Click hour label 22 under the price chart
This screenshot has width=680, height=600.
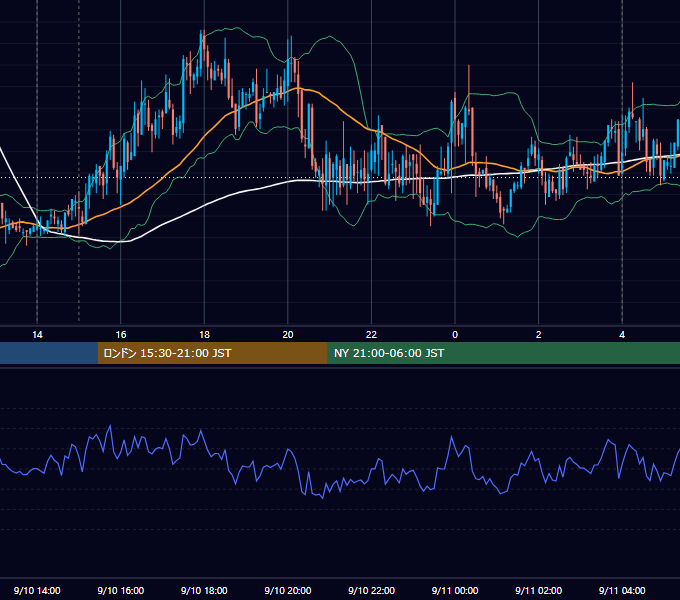pyautogui.click(x=371, y=335)
